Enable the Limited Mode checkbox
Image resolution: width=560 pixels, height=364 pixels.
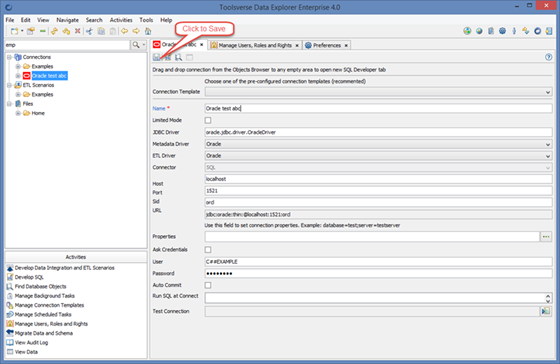point(208,120)
